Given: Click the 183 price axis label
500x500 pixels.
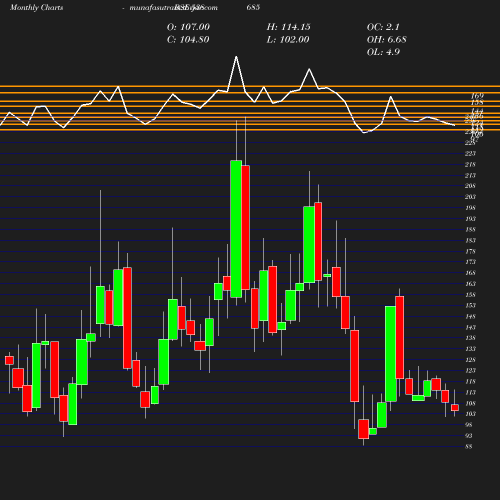Looking at the screenshot, I should pos(470,241).
